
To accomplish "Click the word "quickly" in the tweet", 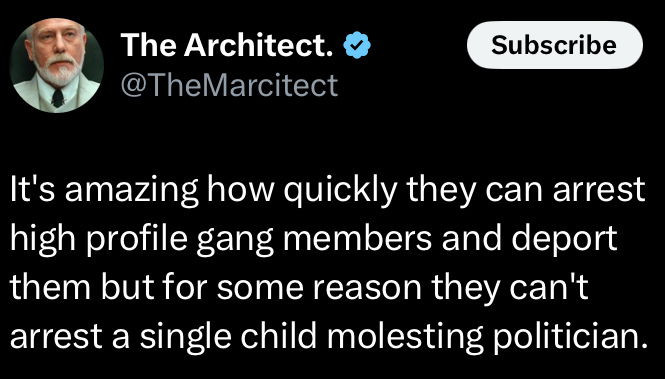I will coord(340,192).
